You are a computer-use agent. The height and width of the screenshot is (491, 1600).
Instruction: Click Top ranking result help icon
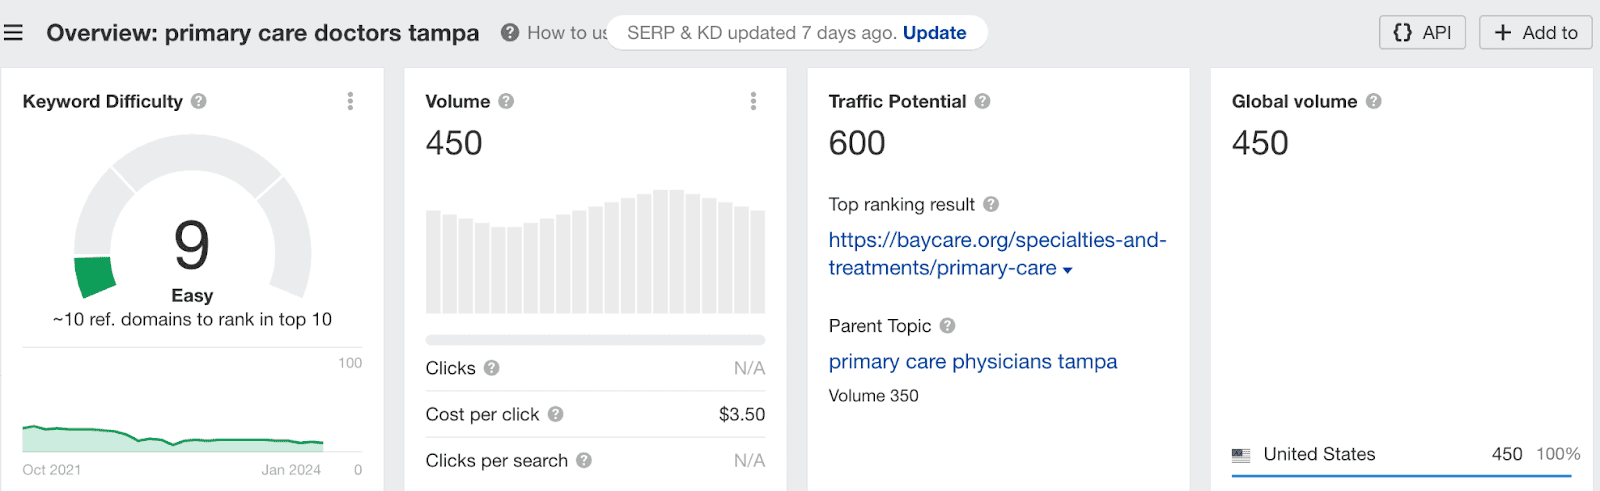pyautogui.click(x=990, y=204)
